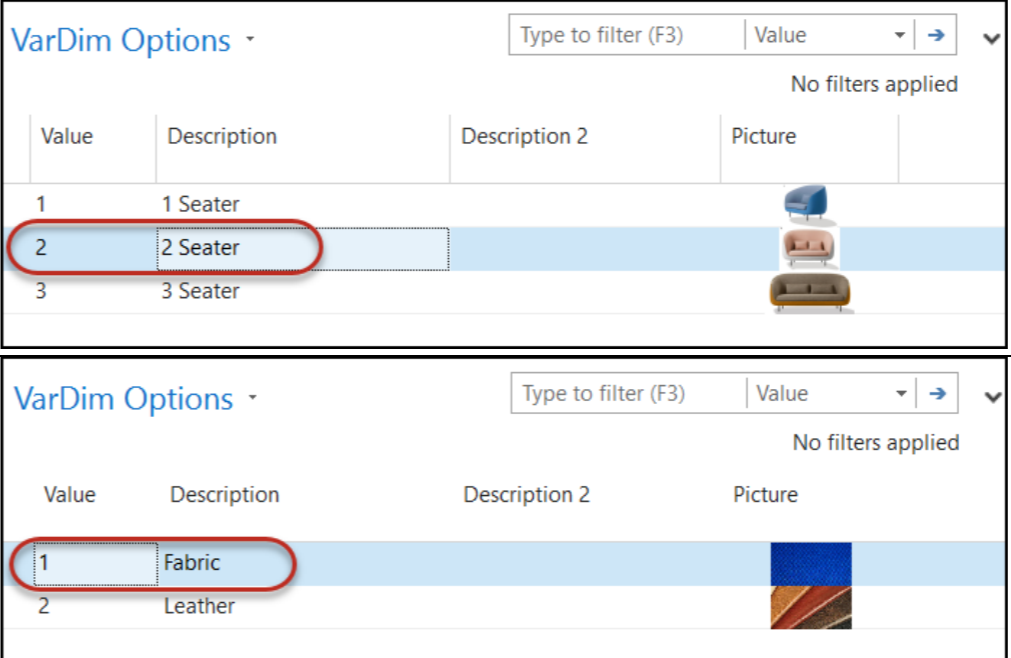The height and width of the screenshot is (658, 1011).
Task: Open lower VarDim Options title dropdown
Action: pos(253,398)
